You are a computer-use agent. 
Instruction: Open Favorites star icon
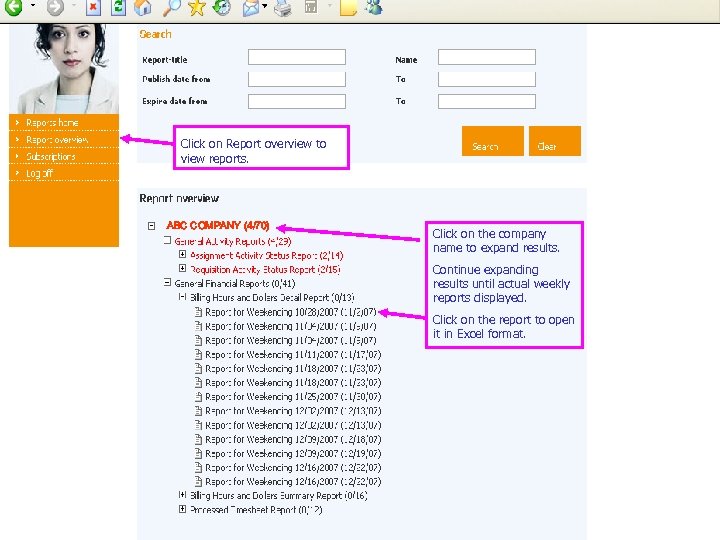point(197,7)
